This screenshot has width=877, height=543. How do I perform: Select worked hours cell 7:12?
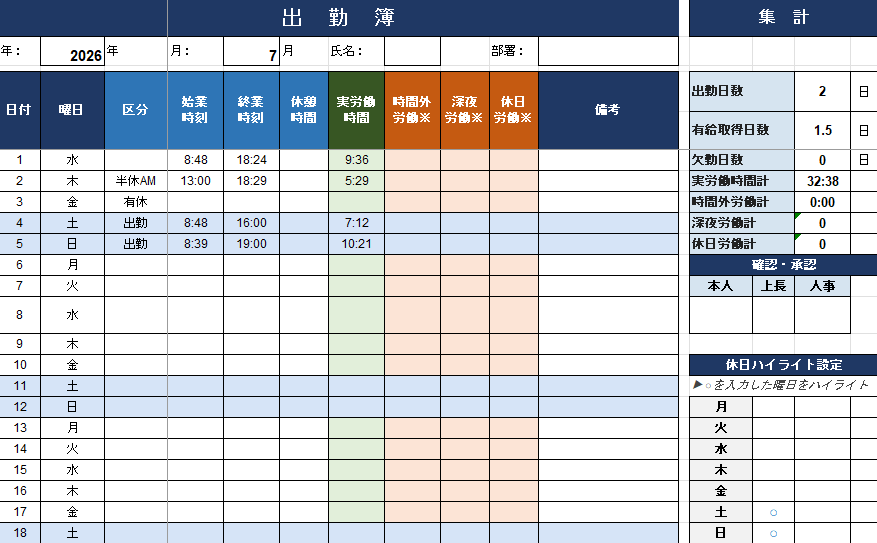click(x=356, y=223)
